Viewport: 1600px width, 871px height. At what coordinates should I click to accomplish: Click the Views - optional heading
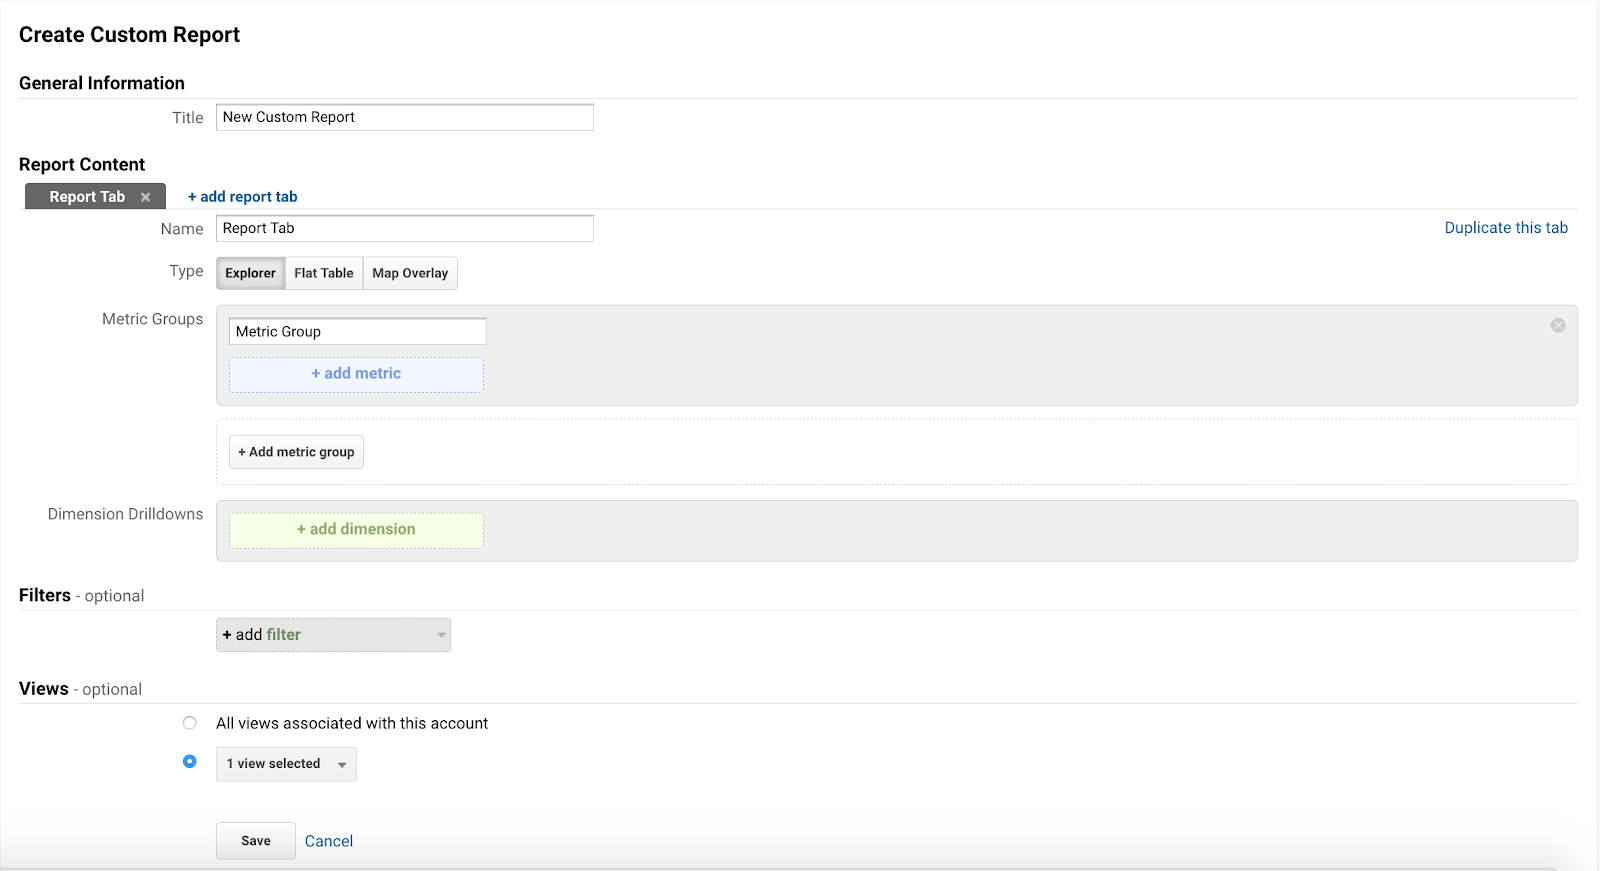[81, 689]
